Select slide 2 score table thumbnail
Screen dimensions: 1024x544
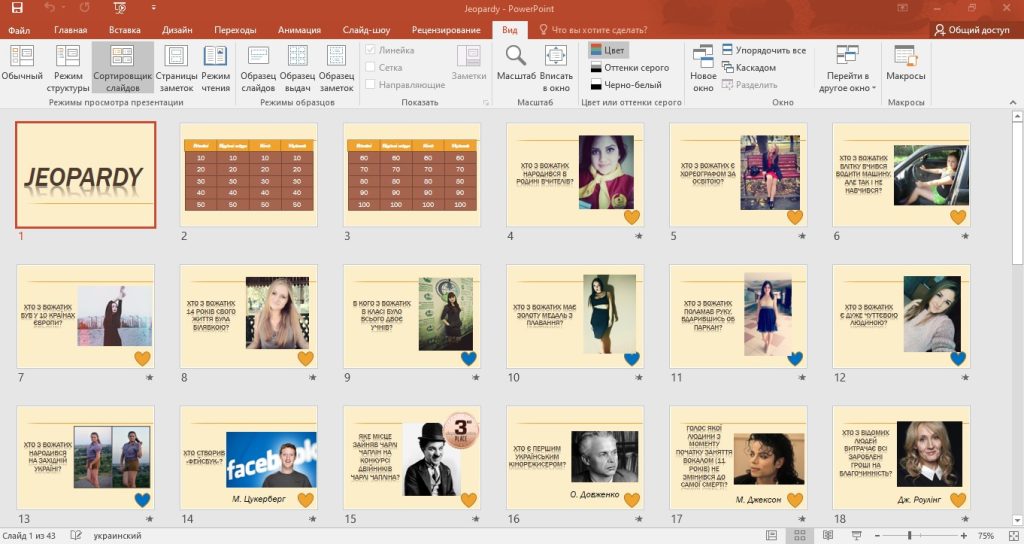pyautogui.click(x=249, y=175)
